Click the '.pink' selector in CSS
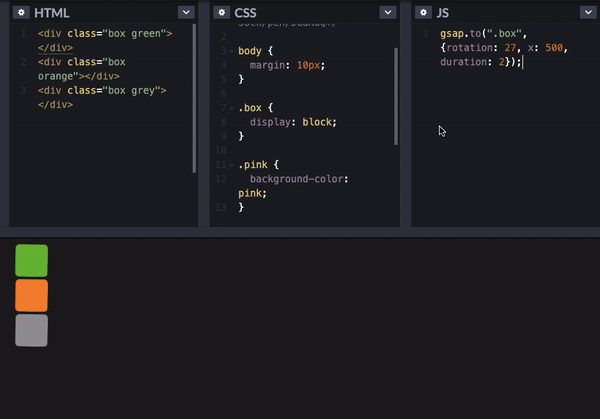 (253, 165)
